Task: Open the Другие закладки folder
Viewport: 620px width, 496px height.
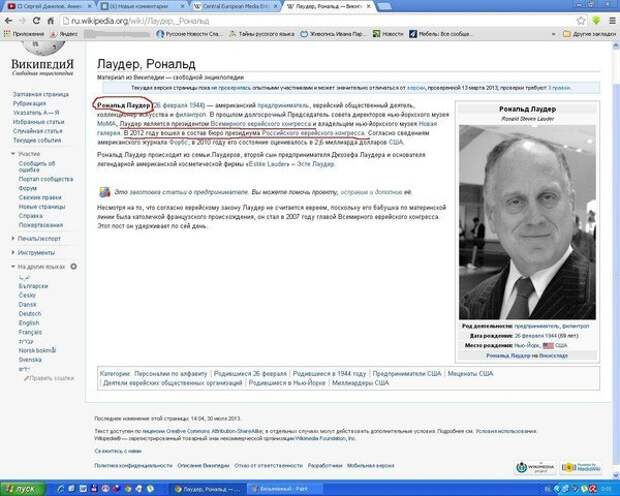Action: pos(590,34)
